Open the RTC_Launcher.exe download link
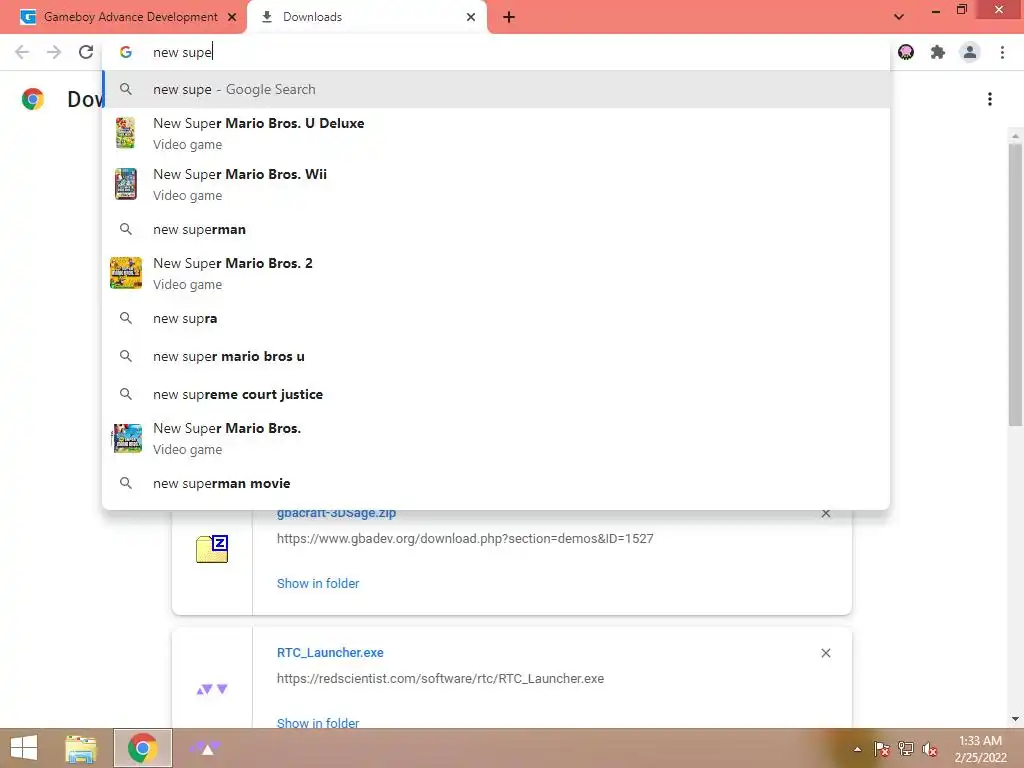The image size is (1024, 768). point(330,652)
